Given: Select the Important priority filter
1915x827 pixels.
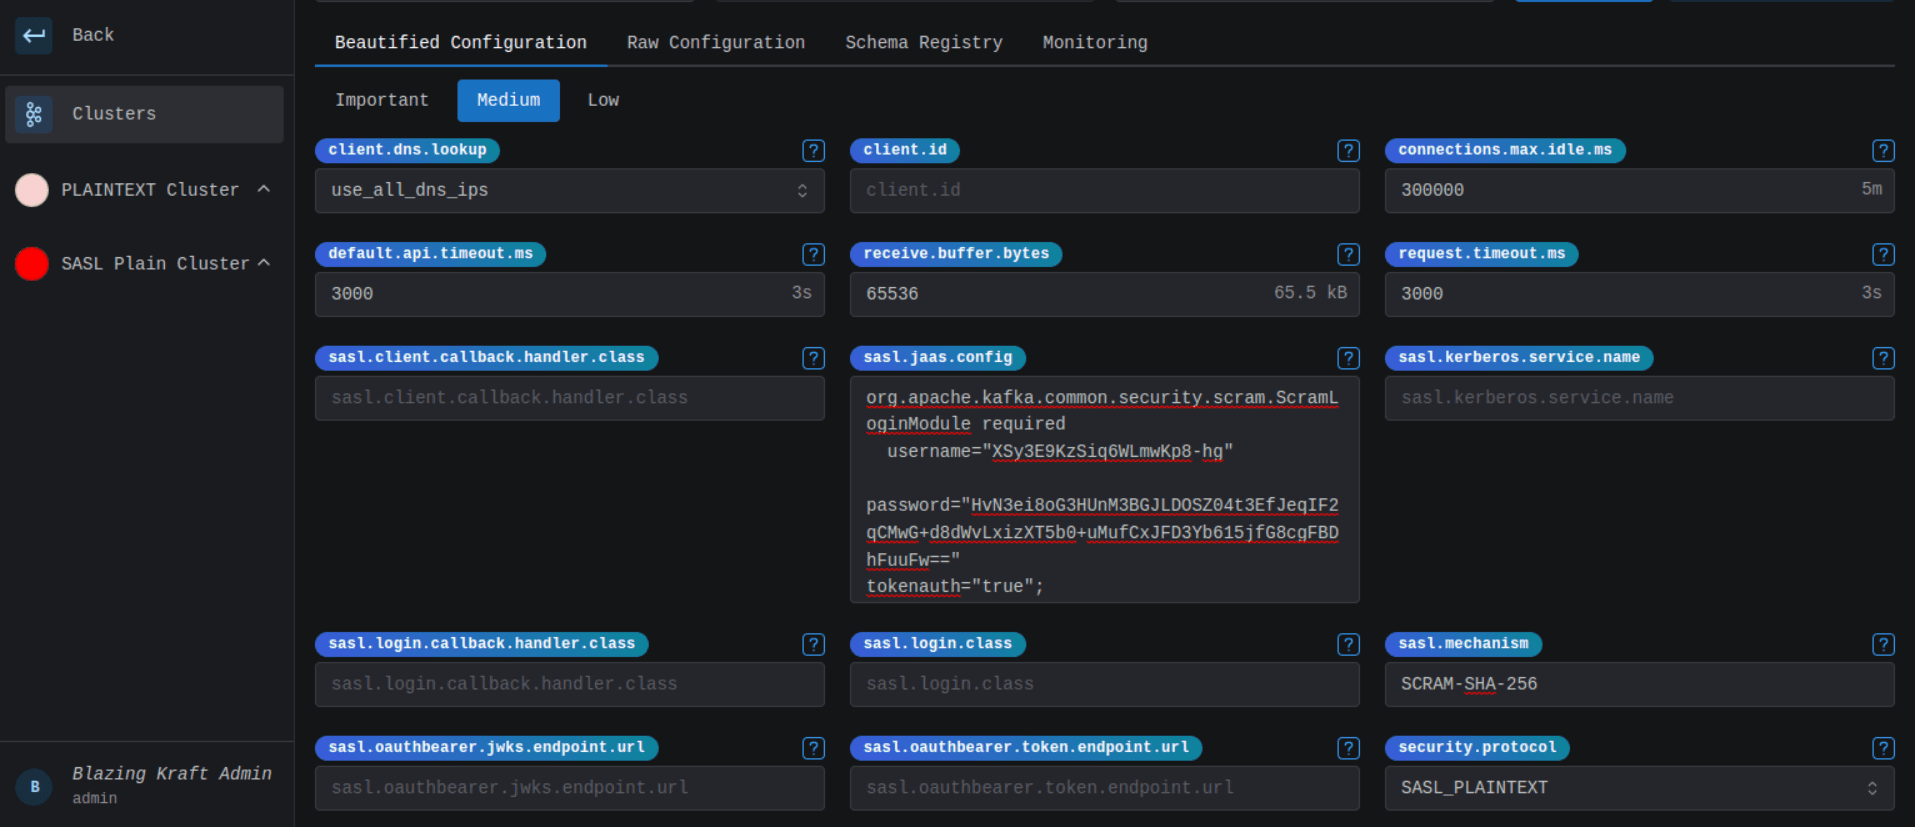Looking at the screenshot, I should 382,100.
